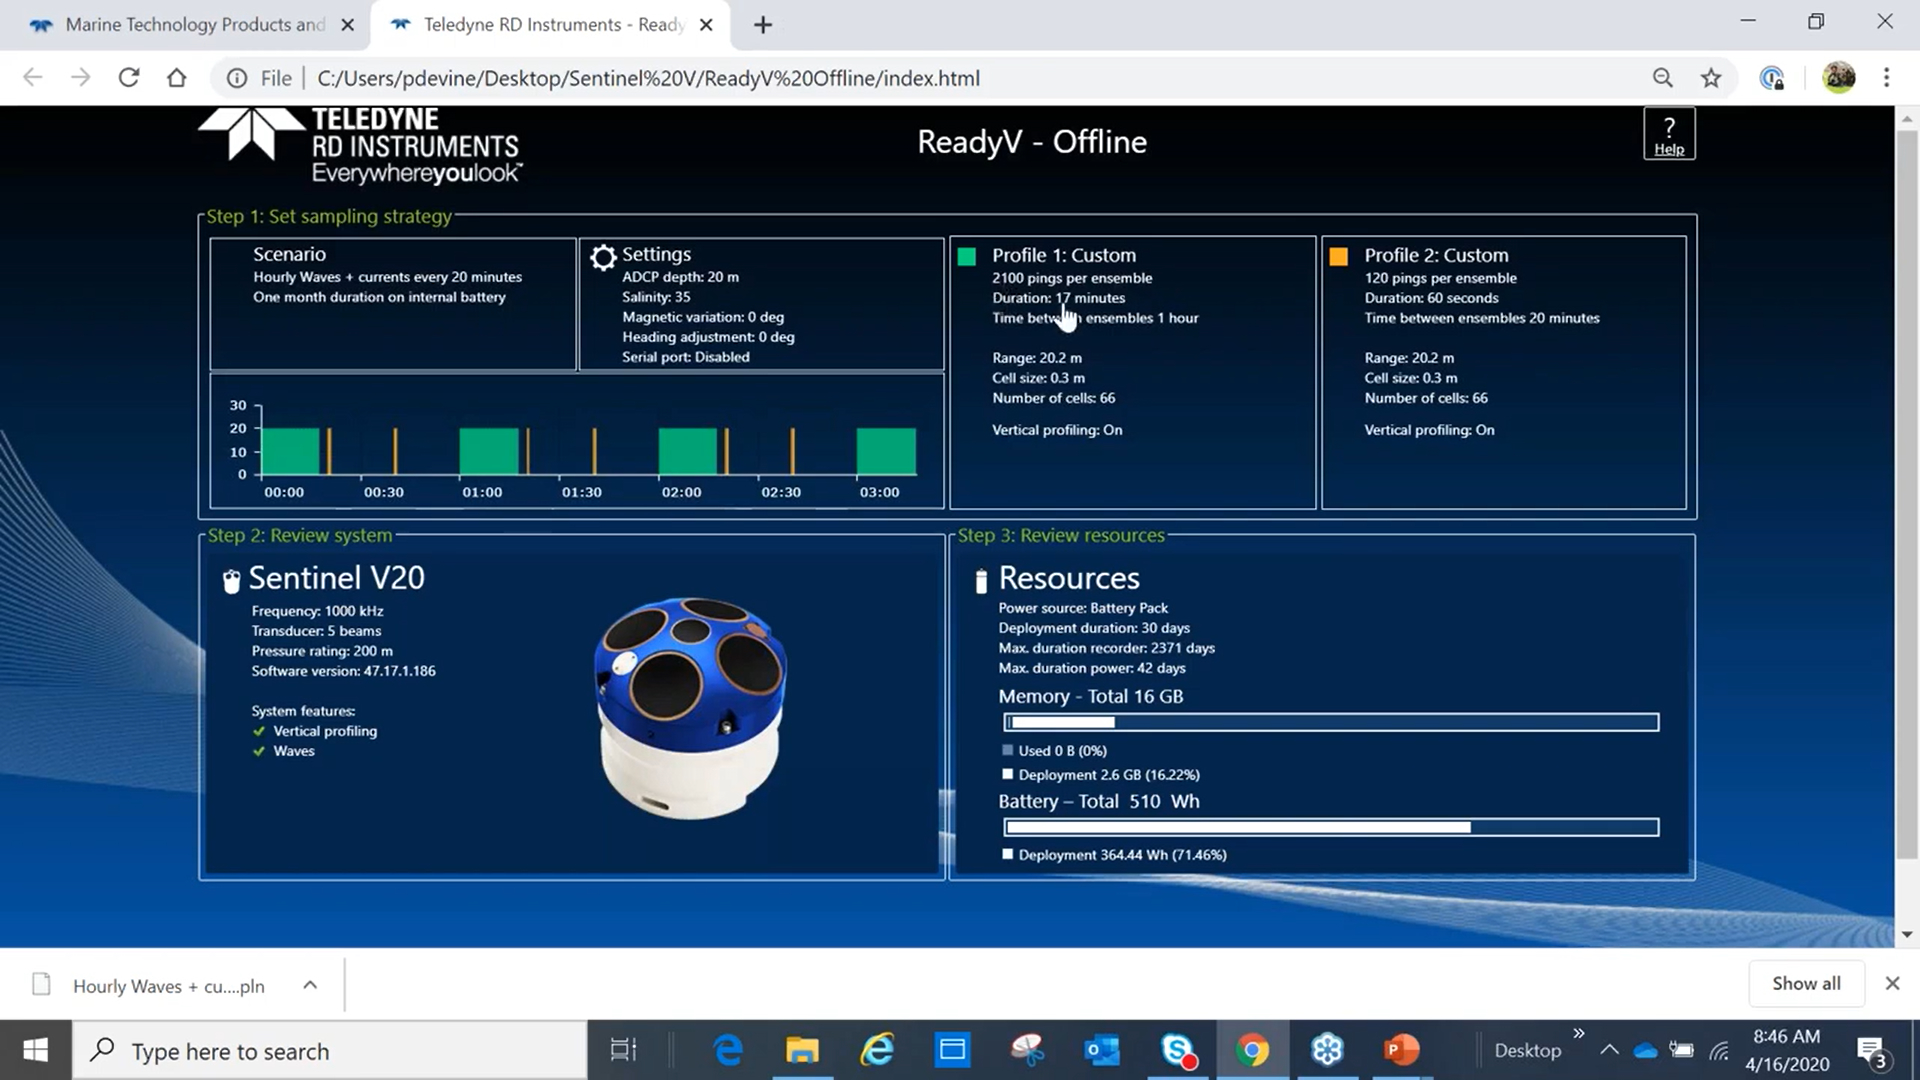The width and height of the screenshot is (1920, 1080).
Task: Click the first green ensemble bar at 00:00
Action: click(291, 451)
